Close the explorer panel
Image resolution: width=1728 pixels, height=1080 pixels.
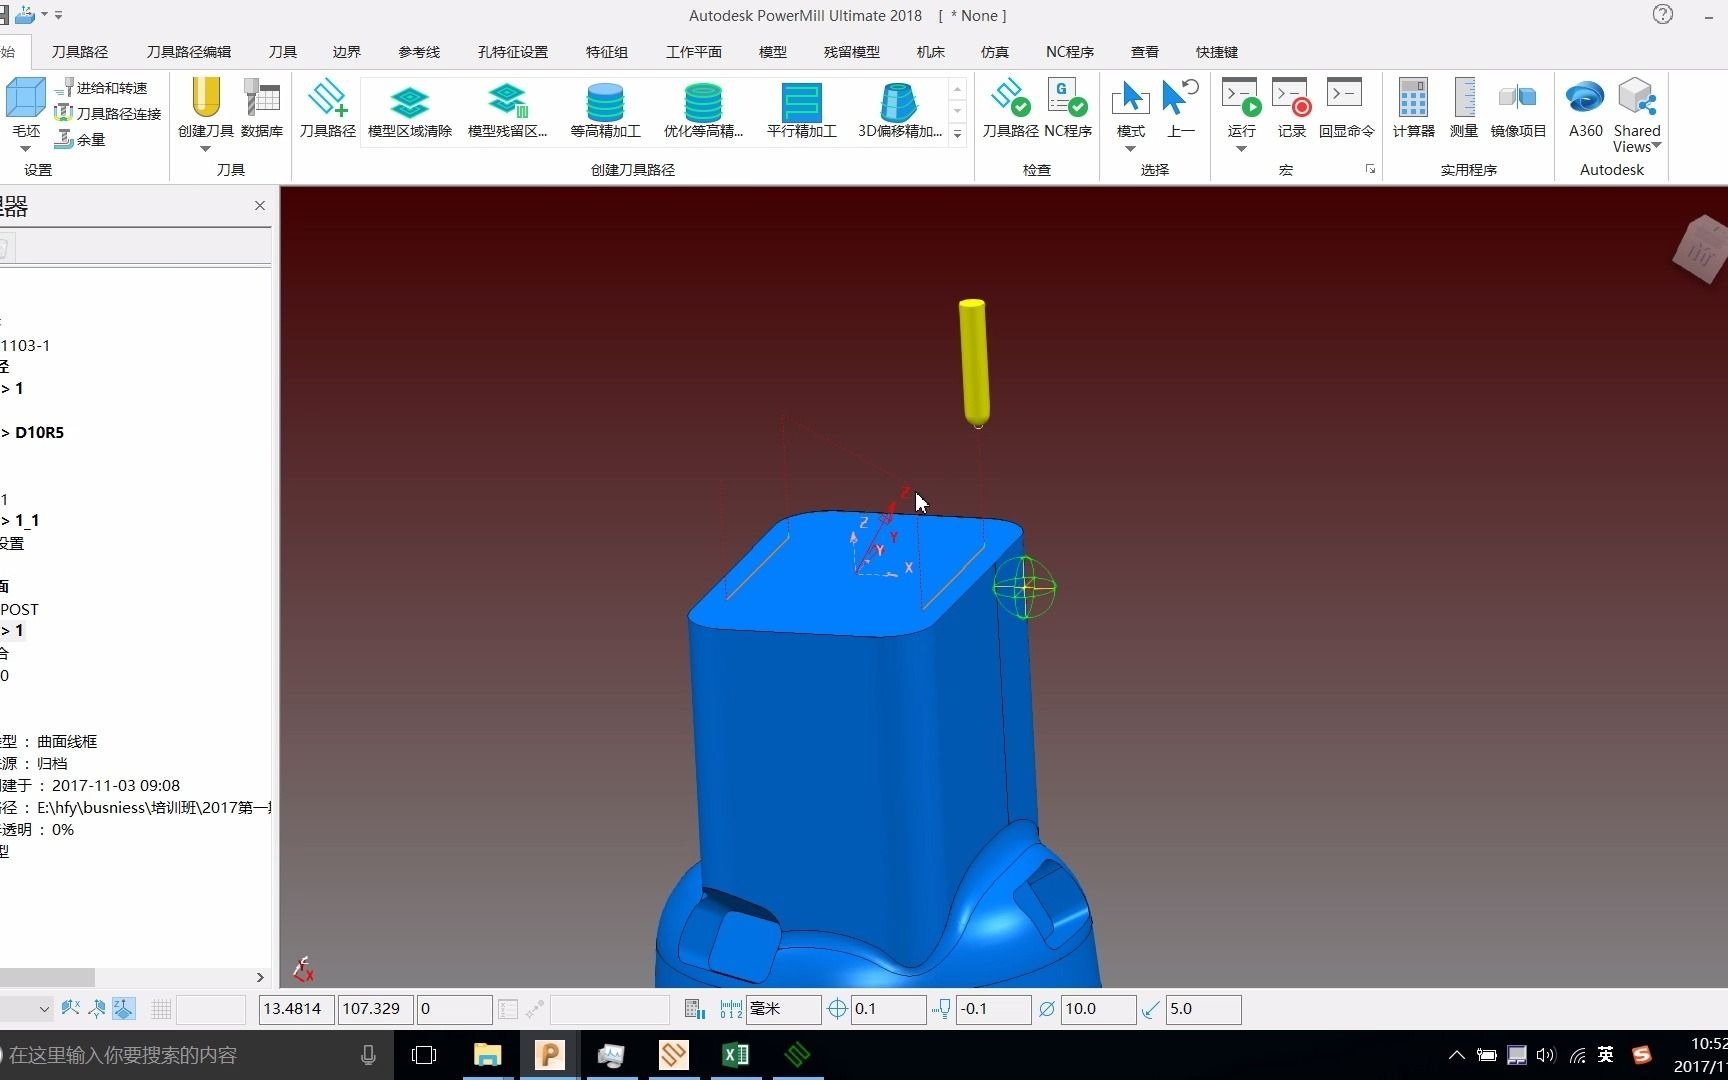click(x=260, y=205)
